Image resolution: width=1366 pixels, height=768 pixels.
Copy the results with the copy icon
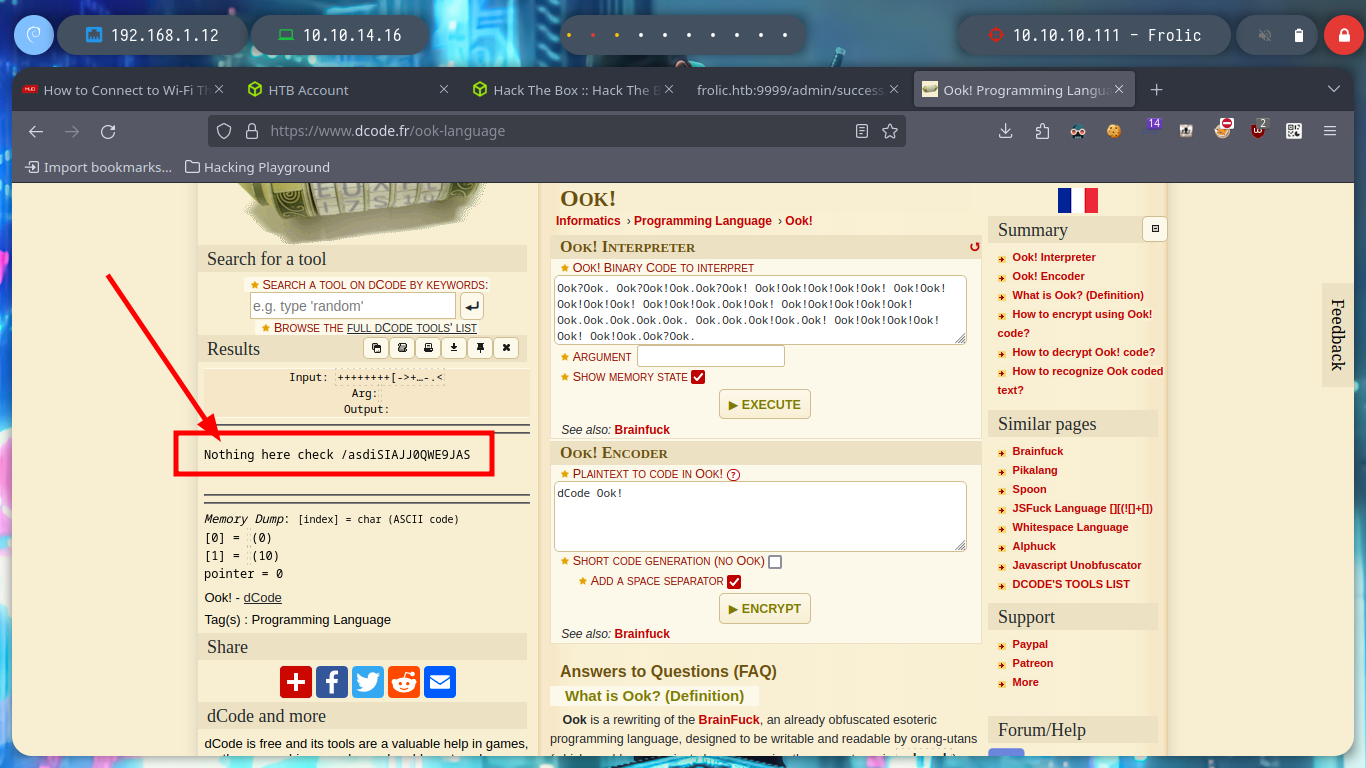(376, 348)
